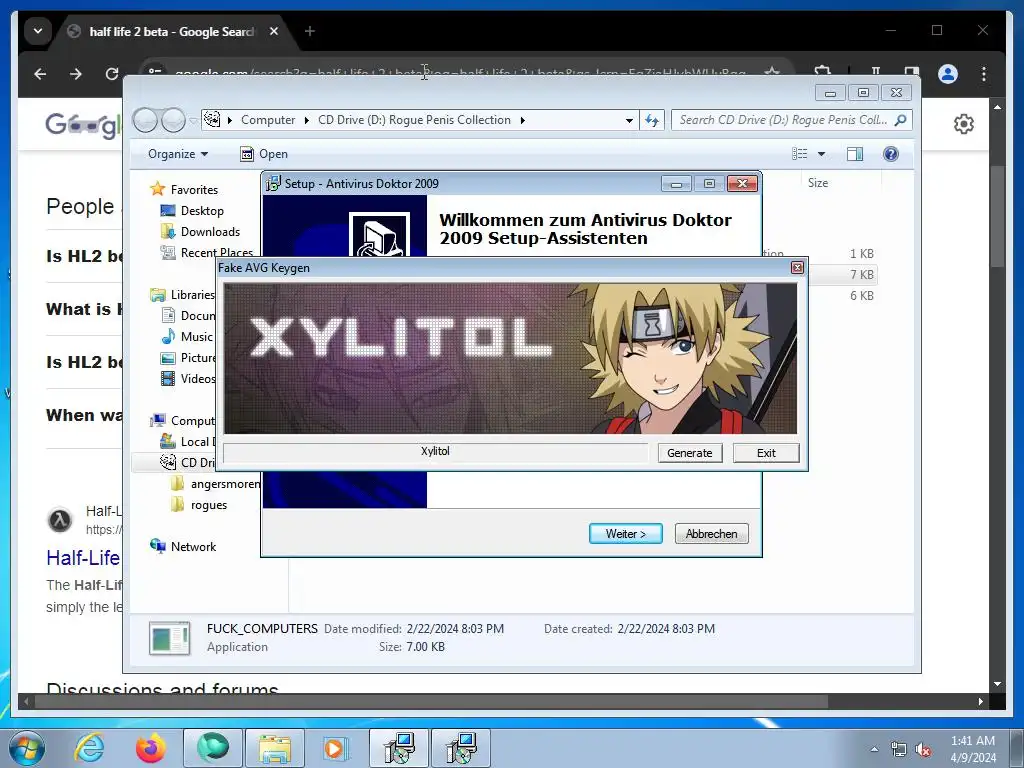Screen dimensions: 1024x768
Task: Click the Xylitol anime banner image
Action: click(x=510, y=359)
